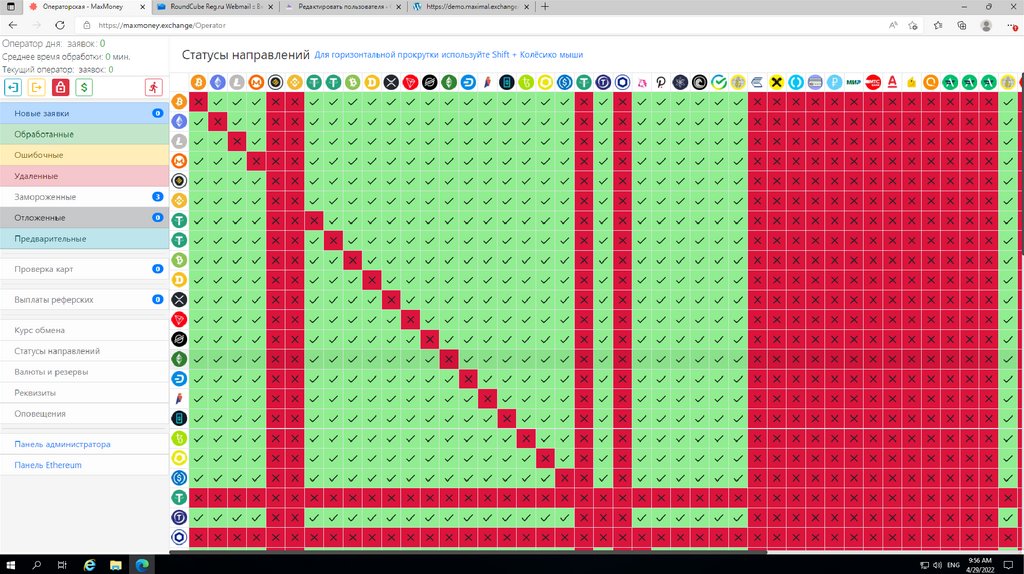Viewport: 1024px width, 574px height.
Task: Toggle the Bitcoin-to-Sberbank direction cell
Action: click(719, 102)
